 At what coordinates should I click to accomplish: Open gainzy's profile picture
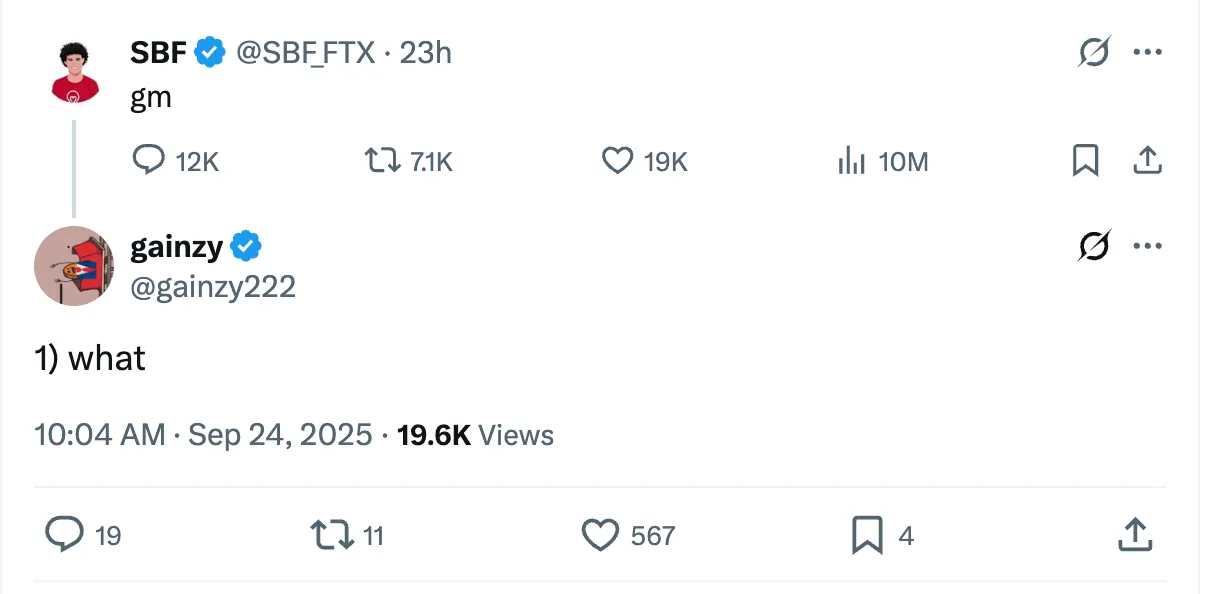pyautogui.click(x=74, y=265)
